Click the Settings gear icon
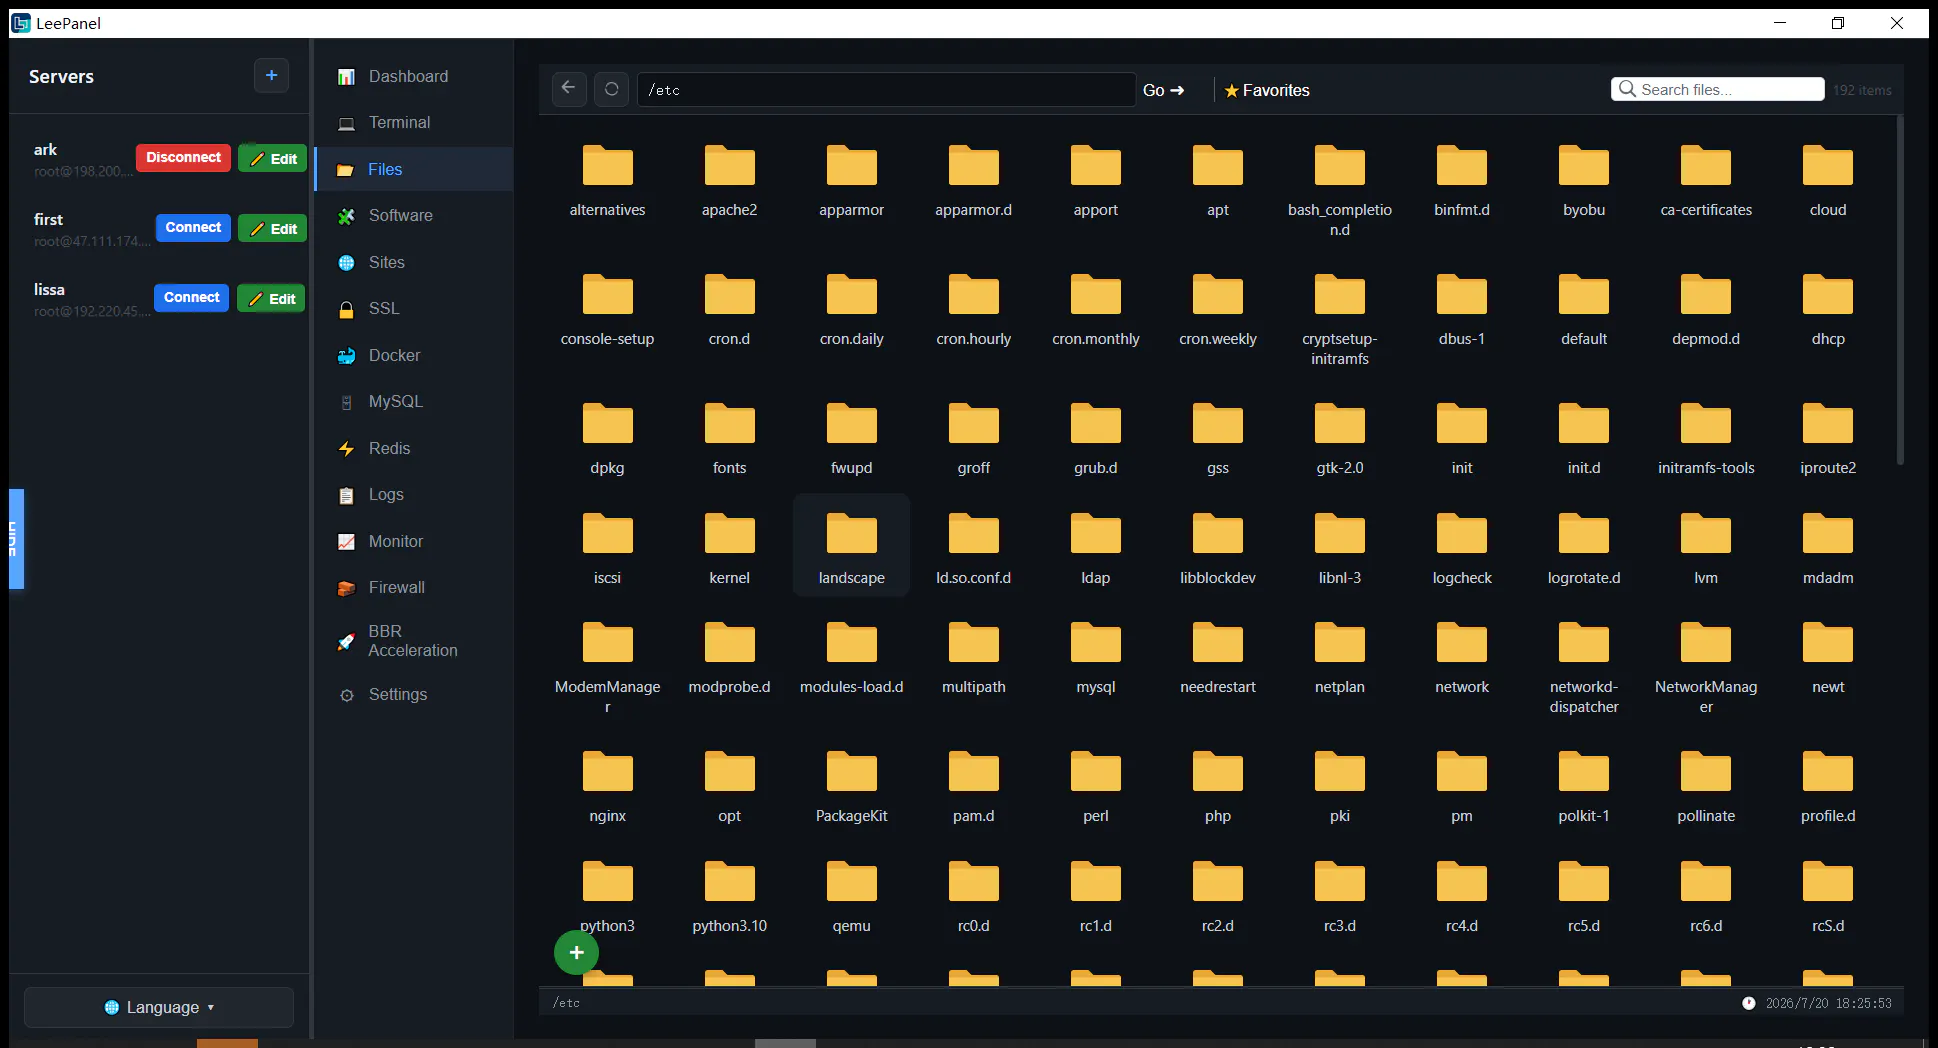This screenshot has width=1938, height=1048. click(x=346, y=695)
